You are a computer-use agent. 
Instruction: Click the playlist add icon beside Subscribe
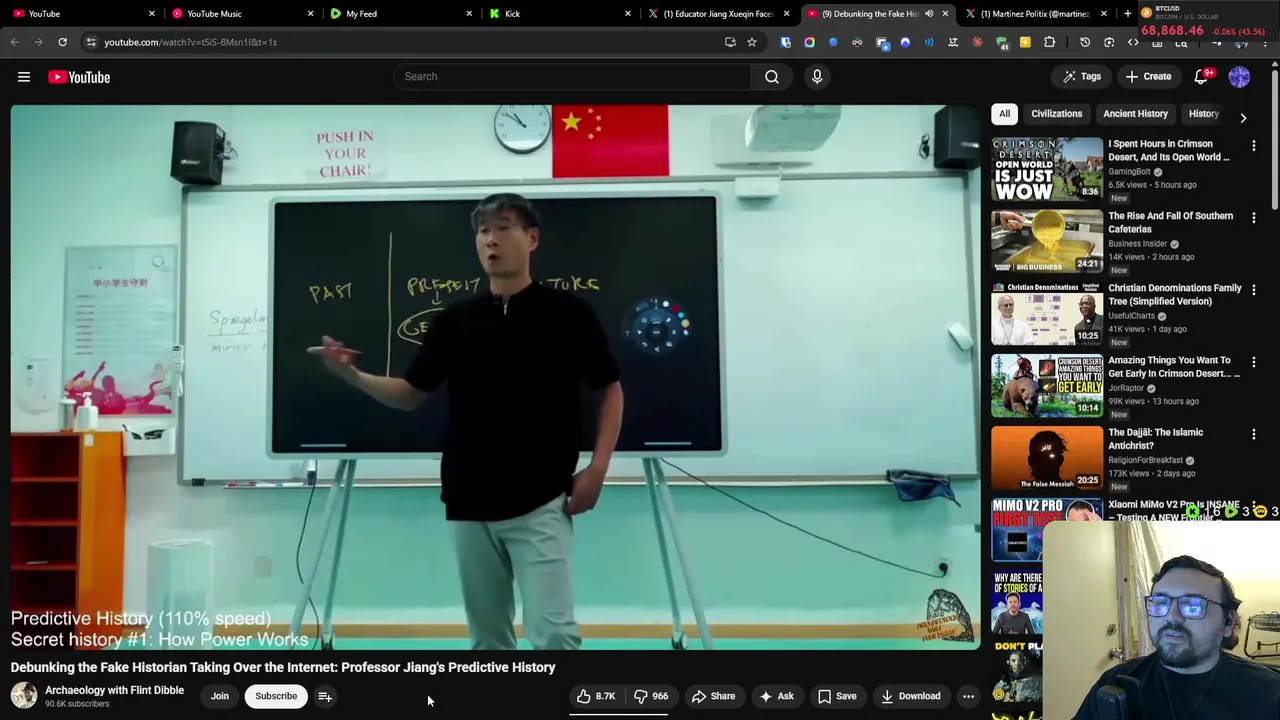(325, 696)
